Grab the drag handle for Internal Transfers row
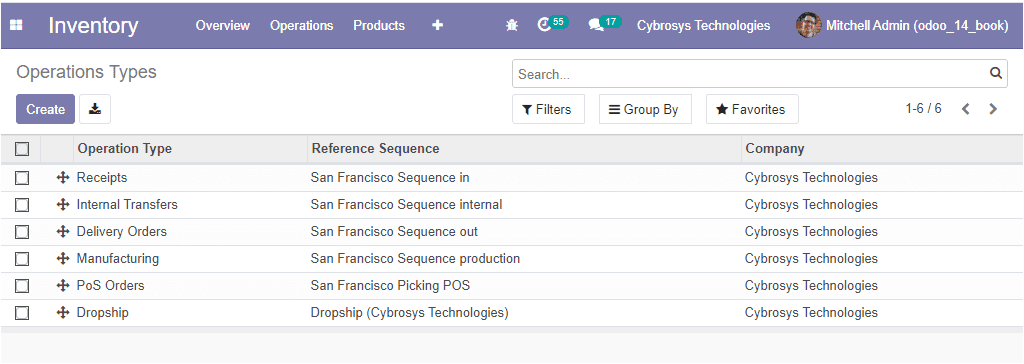 [63, 205]
